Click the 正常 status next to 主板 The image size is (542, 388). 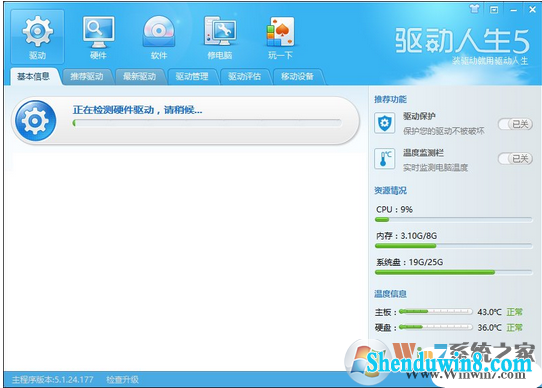click(514, 312)
